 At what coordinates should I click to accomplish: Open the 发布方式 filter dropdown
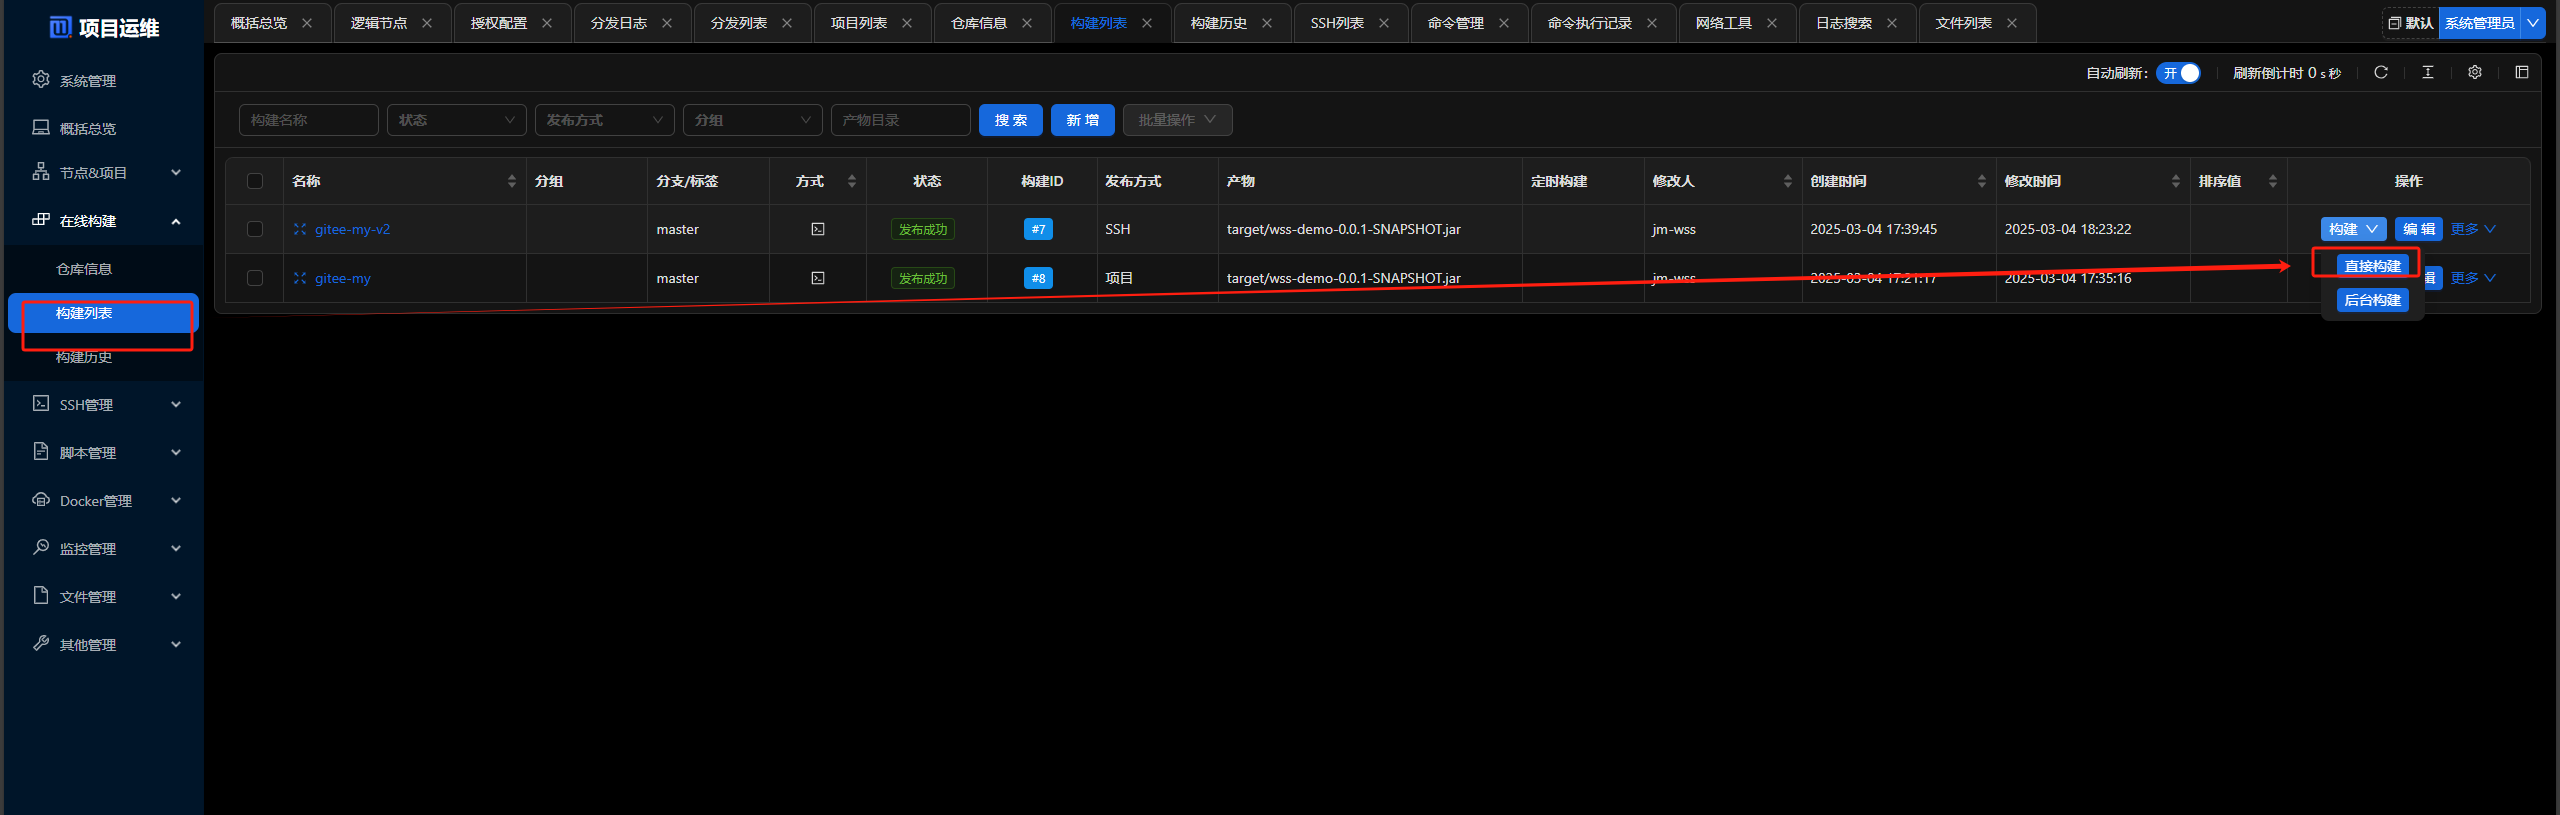point(604,120)
